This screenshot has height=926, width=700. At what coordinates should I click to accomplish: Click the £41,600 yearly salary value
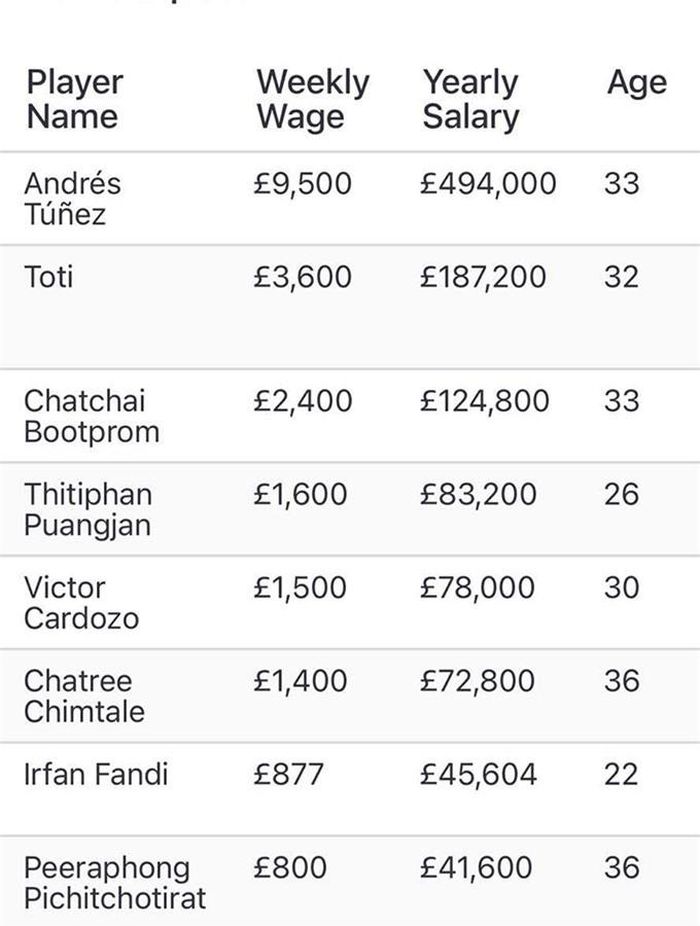tap(476, 868)
